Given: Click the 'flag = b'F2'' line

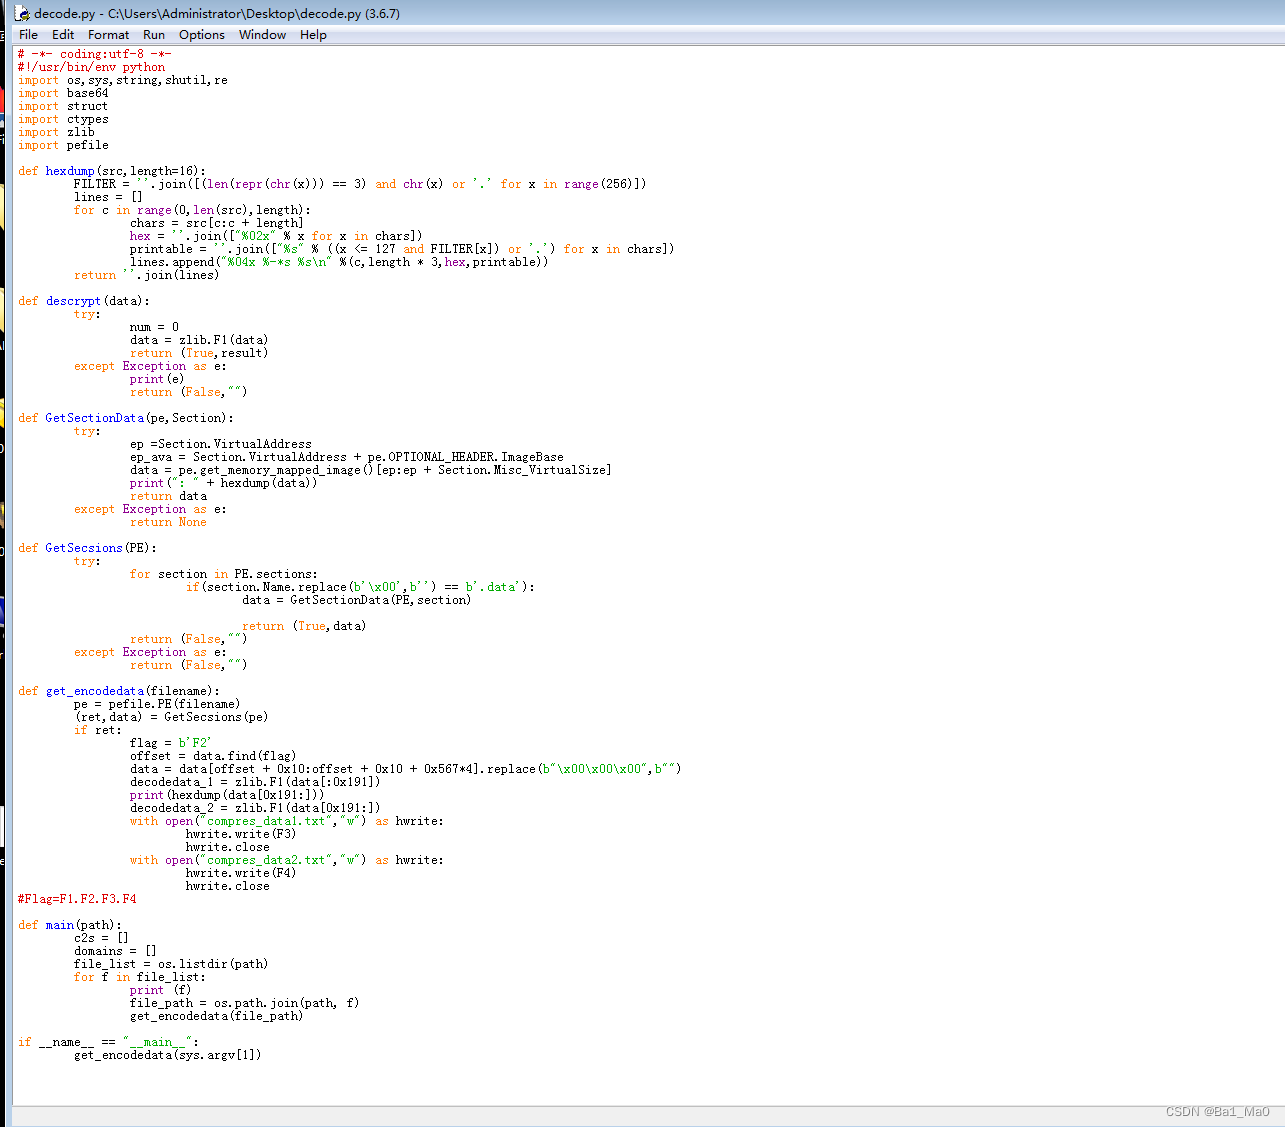Looking at the screenshot, I should 171,743.
